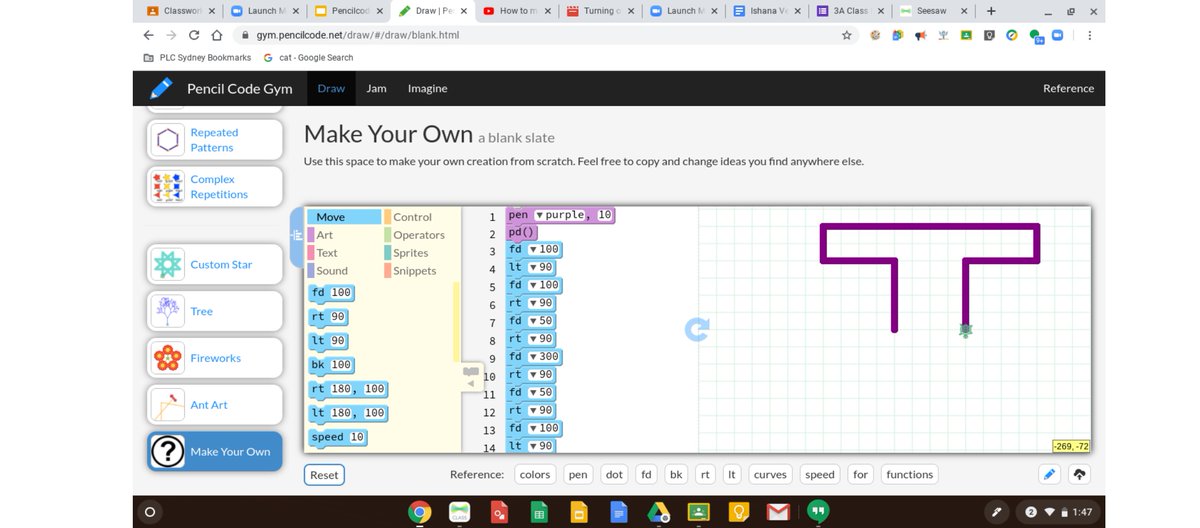Open the dropdown on line 9 fd 300

coord(534,357)
